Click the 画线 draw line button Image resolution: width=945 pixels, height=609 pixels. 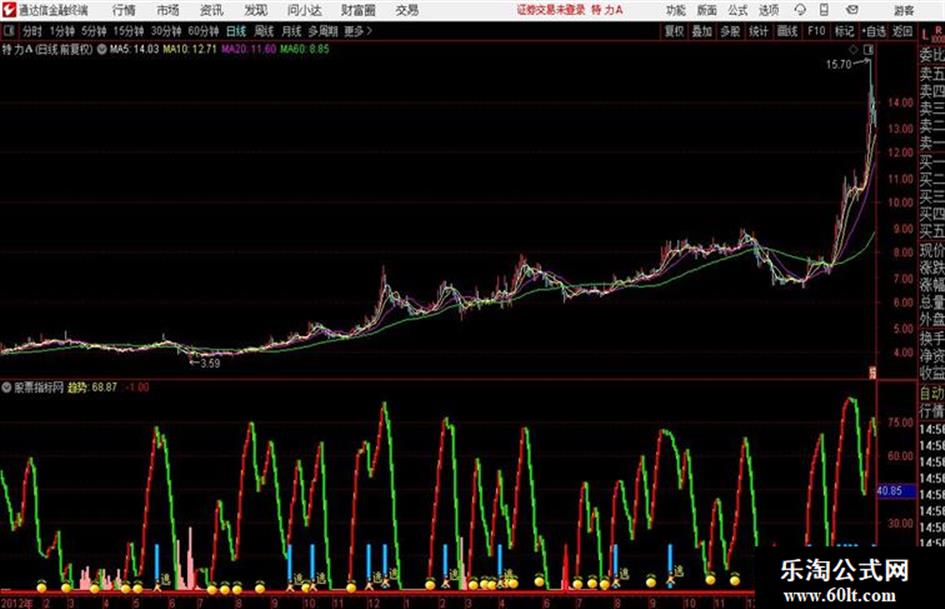click(787, 31)
